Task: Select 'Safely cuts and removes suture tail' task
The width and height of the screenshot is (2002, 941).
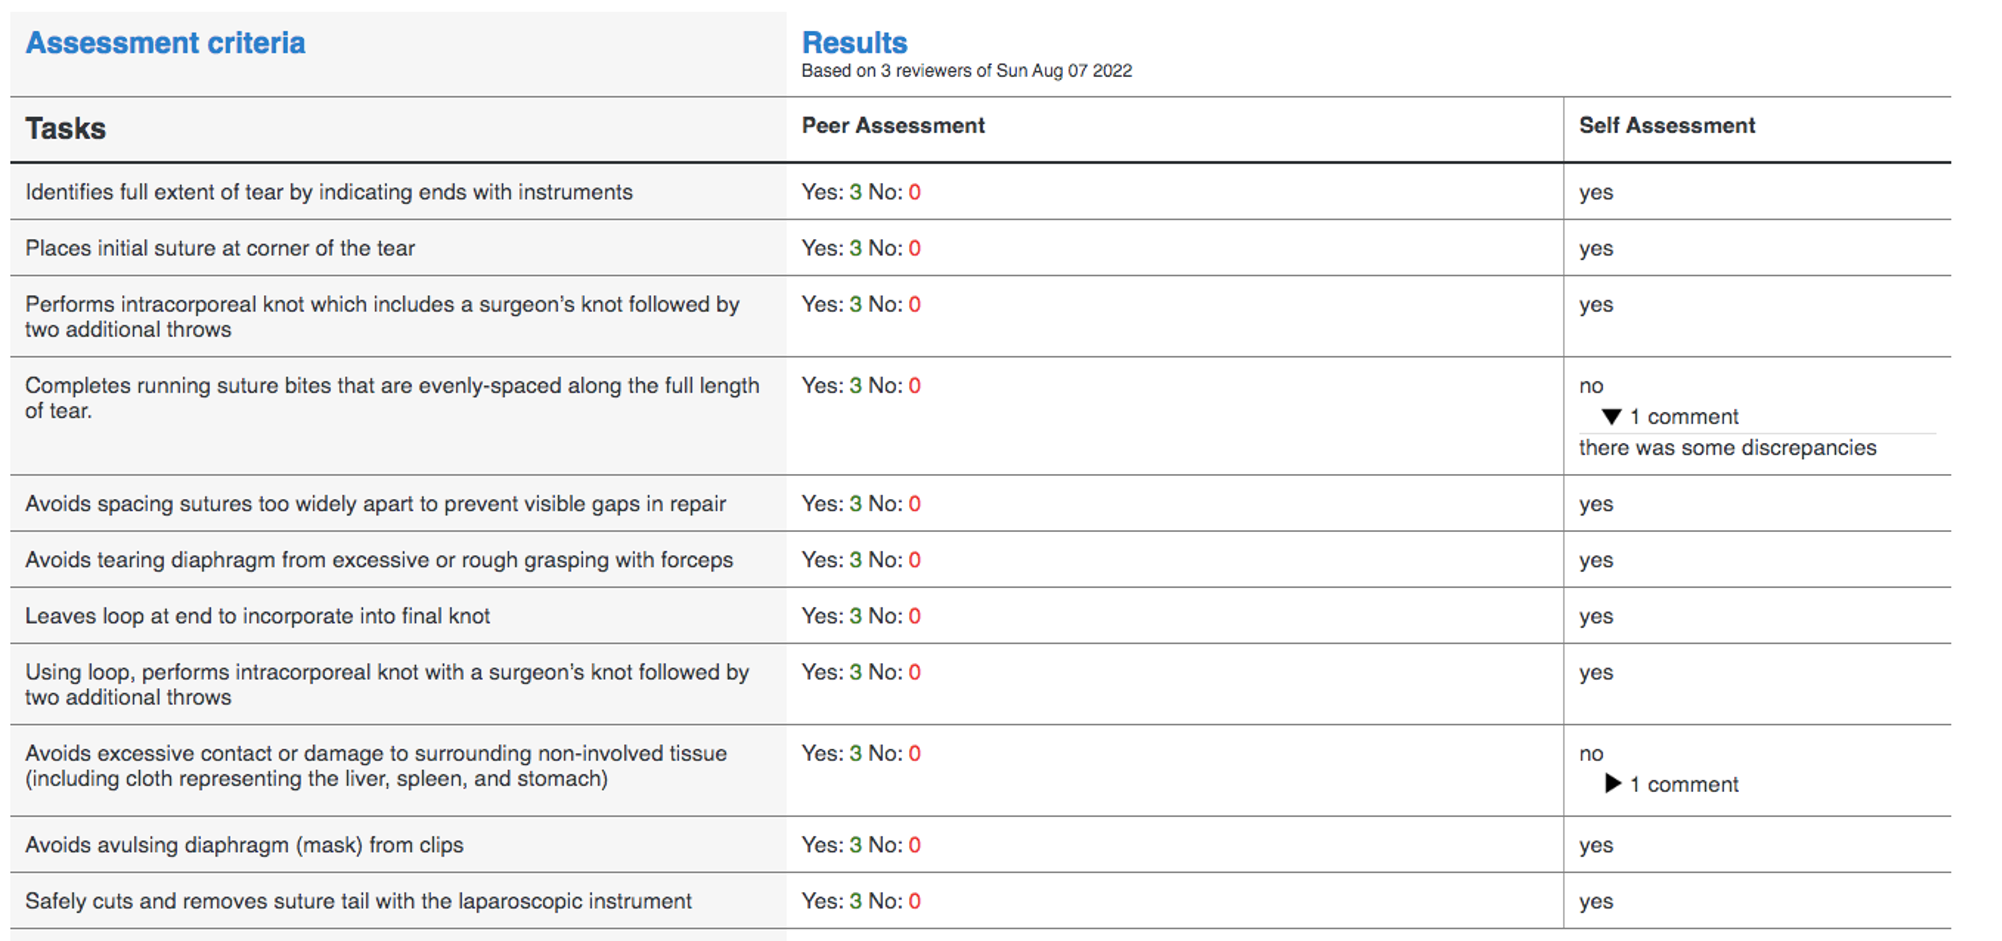Action: point(358,901)
